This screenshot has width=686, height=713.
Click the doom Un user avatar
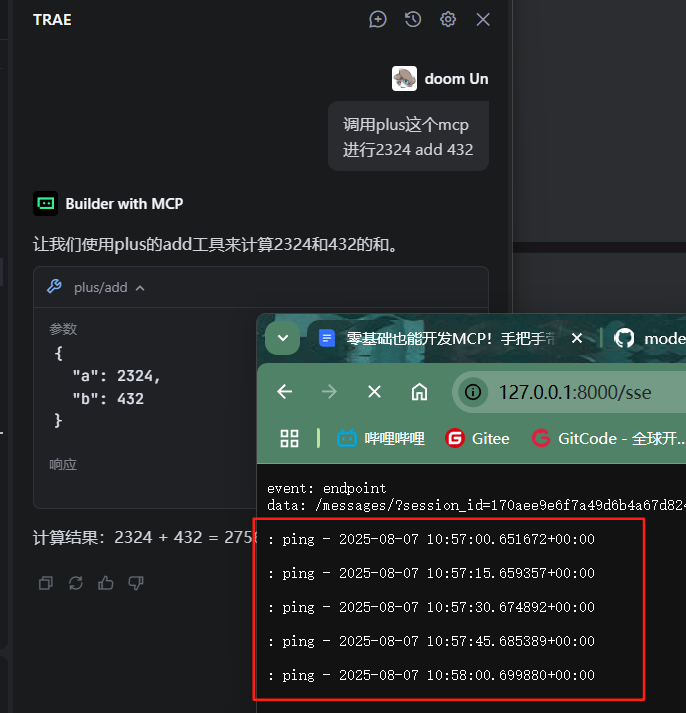[x=404, y=79]
